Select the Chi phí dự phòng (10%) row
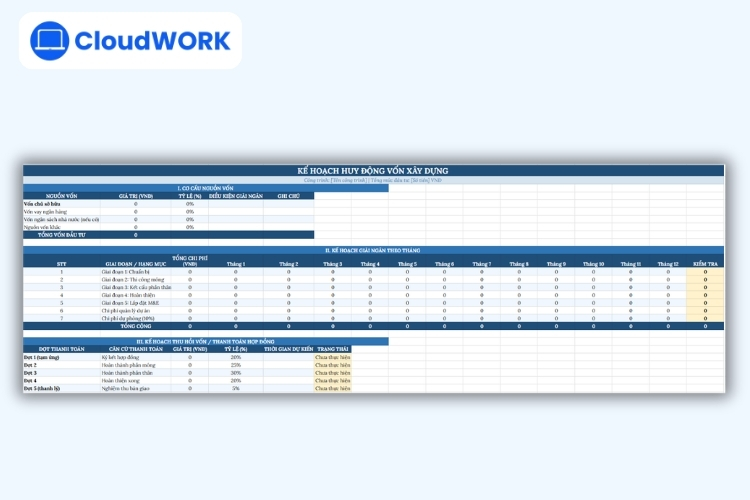The height and width of the screenshot is (500, 750). click(x=128, y=318)
